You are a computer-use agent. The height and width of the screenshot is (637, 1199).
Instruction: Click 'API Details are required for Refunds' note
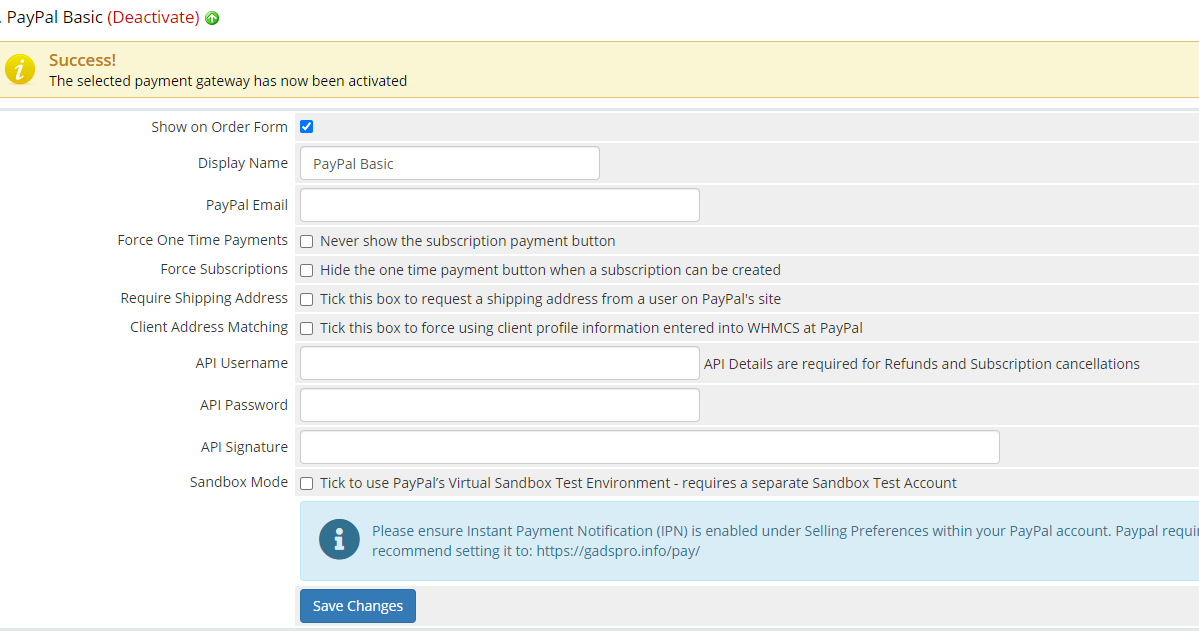coord(921,364)
